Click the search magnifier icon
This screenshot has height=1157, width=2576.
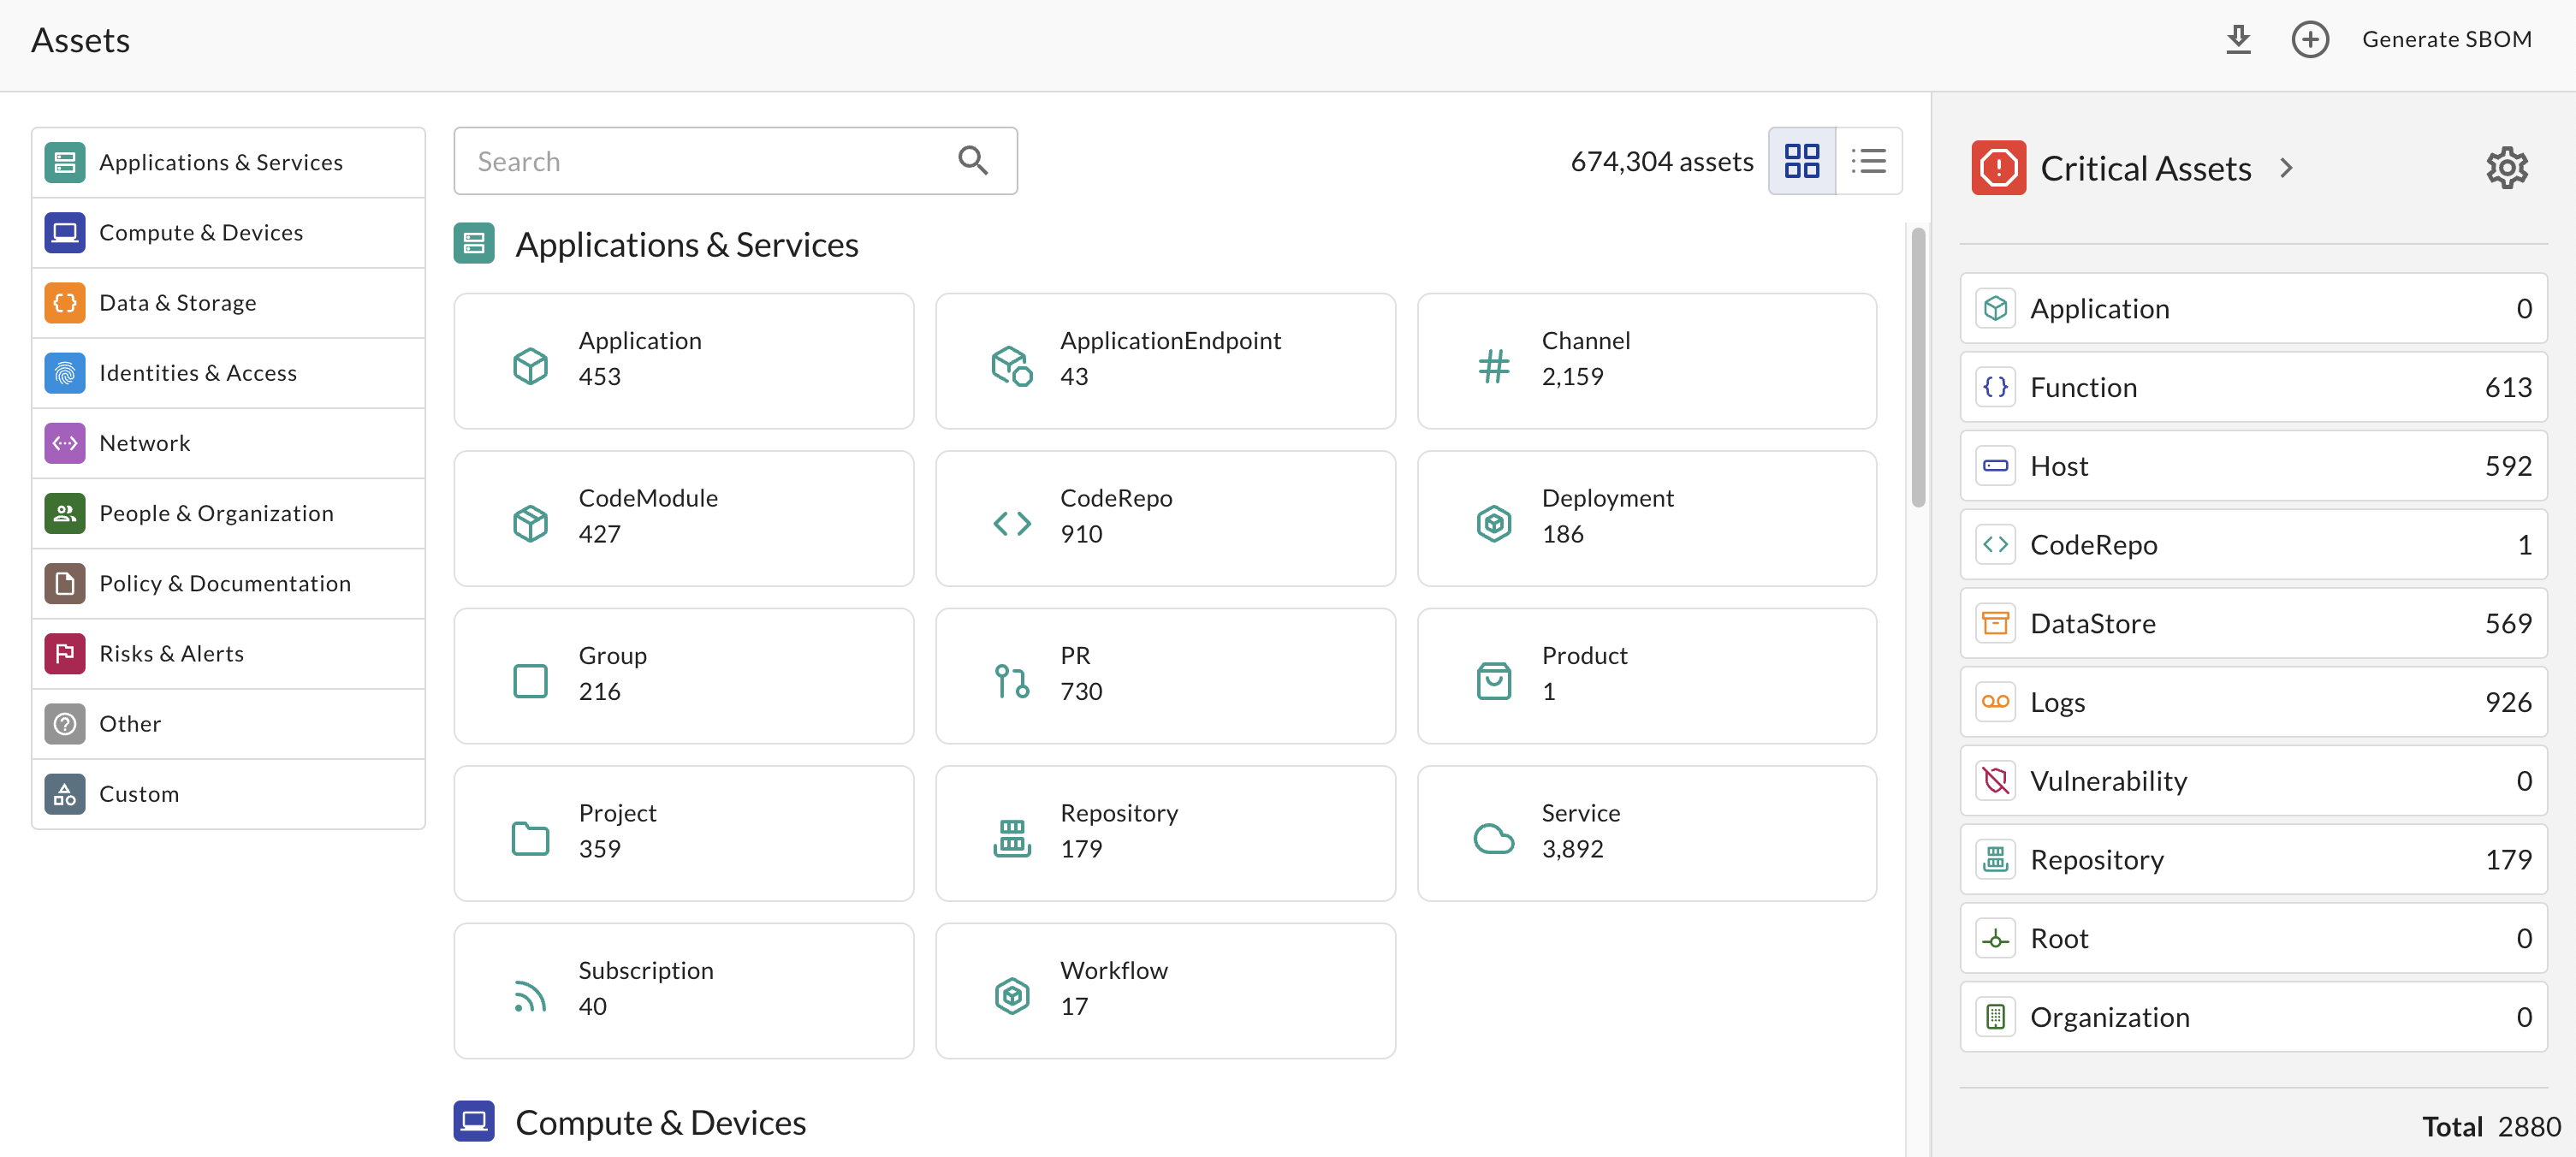click(x=972, y=160)
